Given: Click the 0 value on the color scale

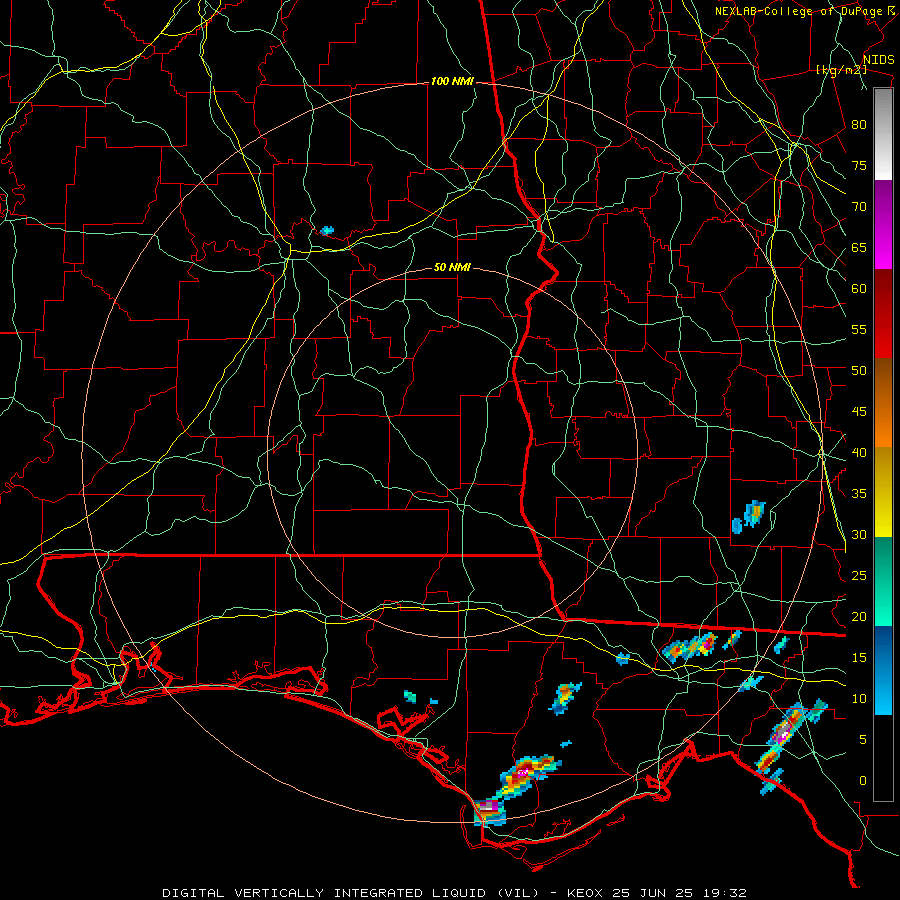Looking at the screenshot, I should point(863,781).
